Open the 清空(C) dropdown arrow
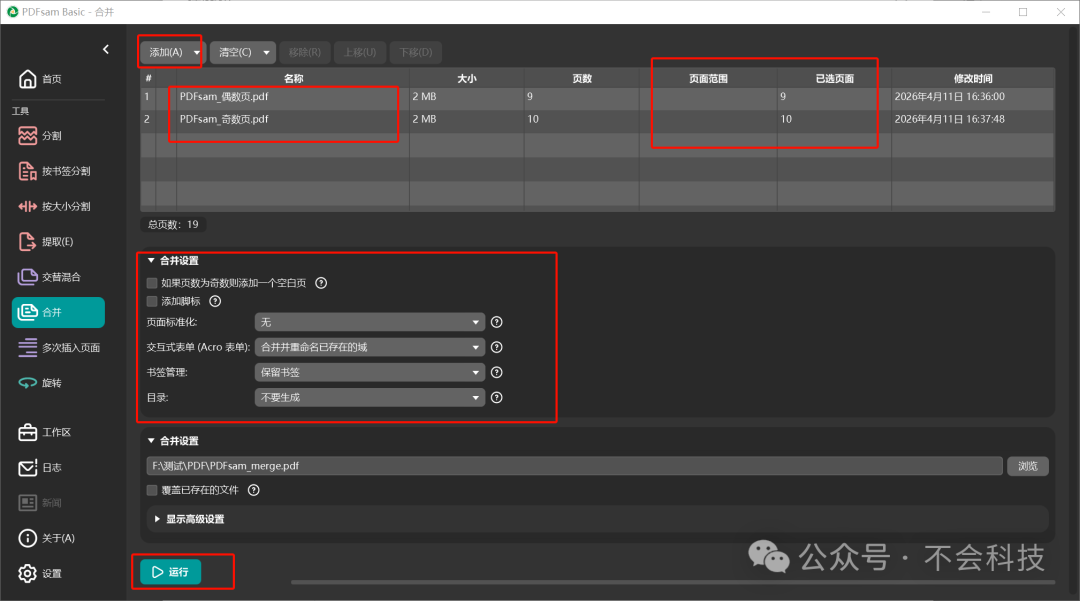This screenshot has height=601, width=1080. pyautogui.click(x=267, y=52)
